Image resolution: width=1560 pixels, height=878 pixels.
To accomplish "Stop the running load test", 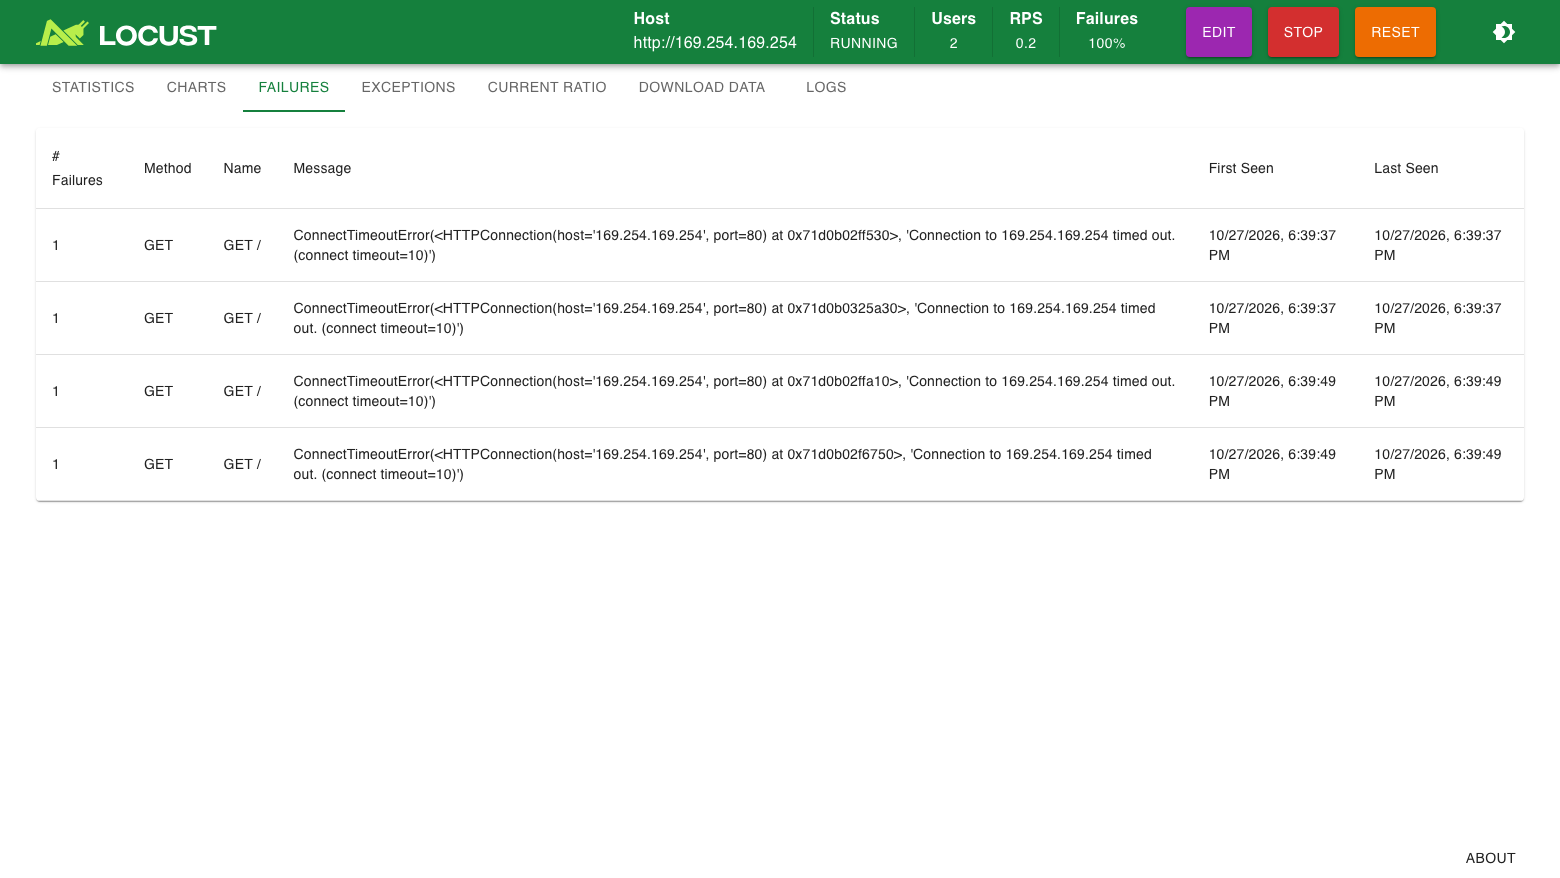I will 1303,32.
